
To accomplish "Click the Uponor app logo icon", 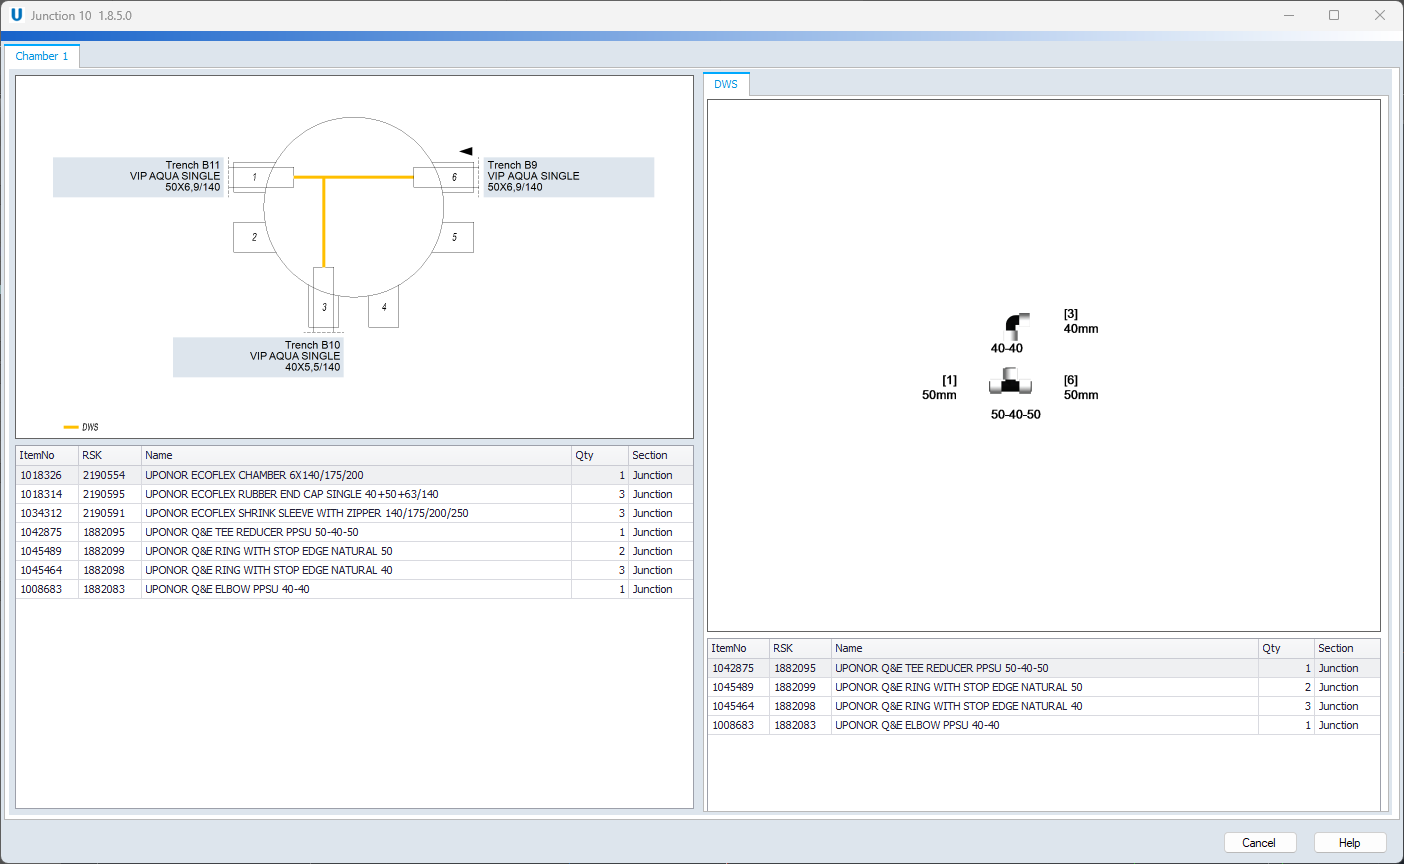I will click(x=16, y=15).
